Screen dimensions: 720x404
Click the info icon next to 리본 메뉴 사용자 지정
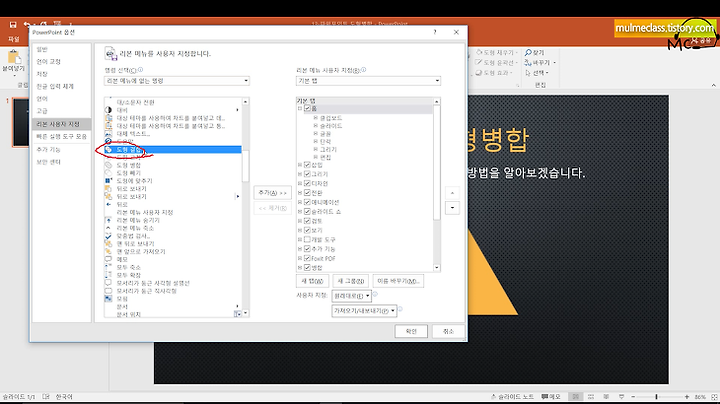(x=363, y=70)
